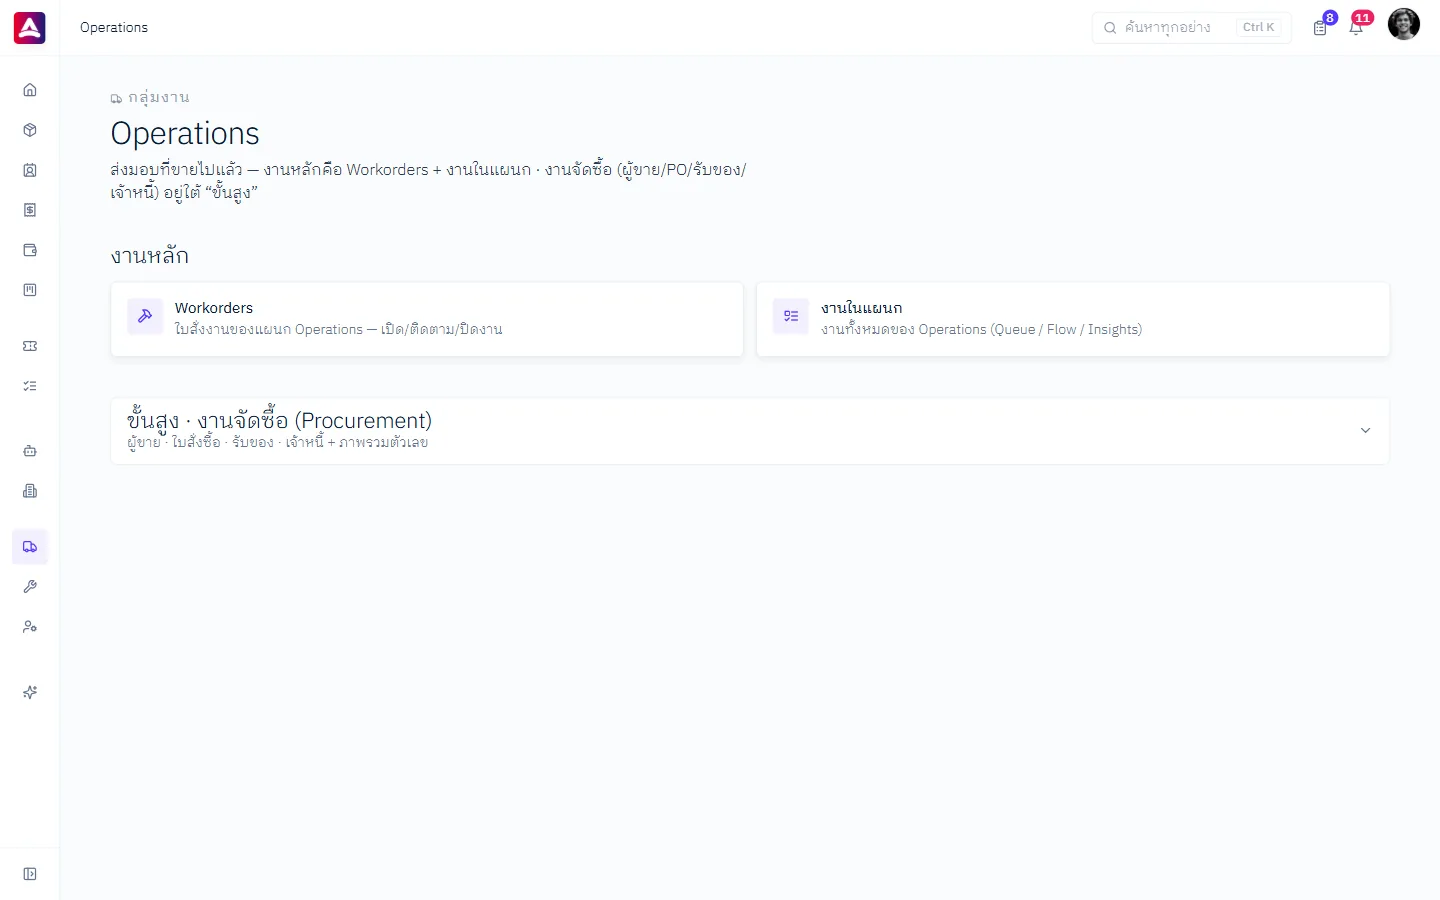
Task: Open the checklist icon in sidebar
Action: (x=30, y=386)
